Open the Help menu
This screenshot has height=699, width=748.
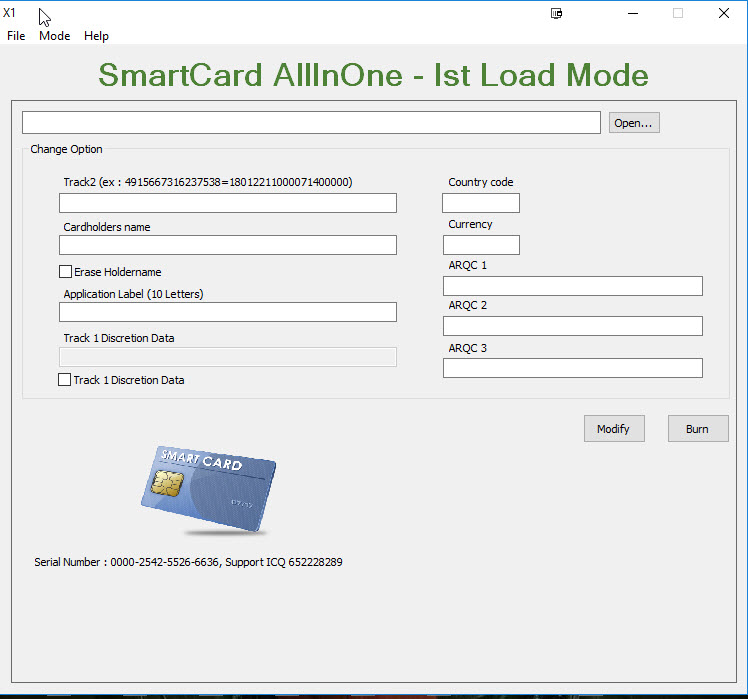point(96,36)
